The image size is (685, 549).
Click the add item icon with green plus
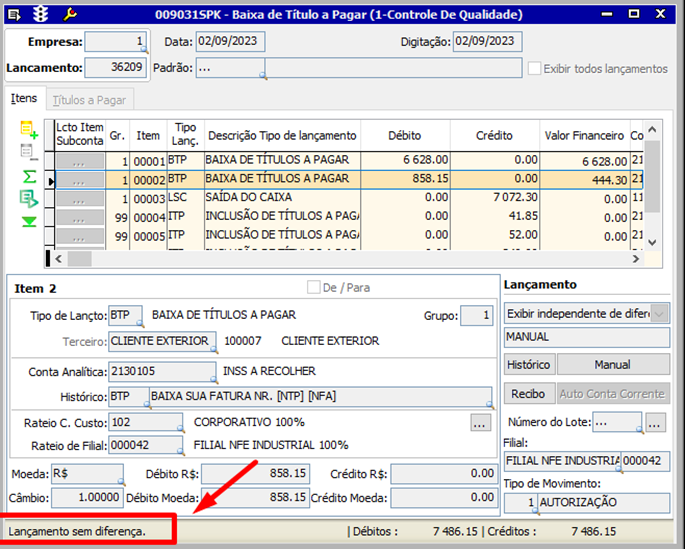(x=28, y=129)
